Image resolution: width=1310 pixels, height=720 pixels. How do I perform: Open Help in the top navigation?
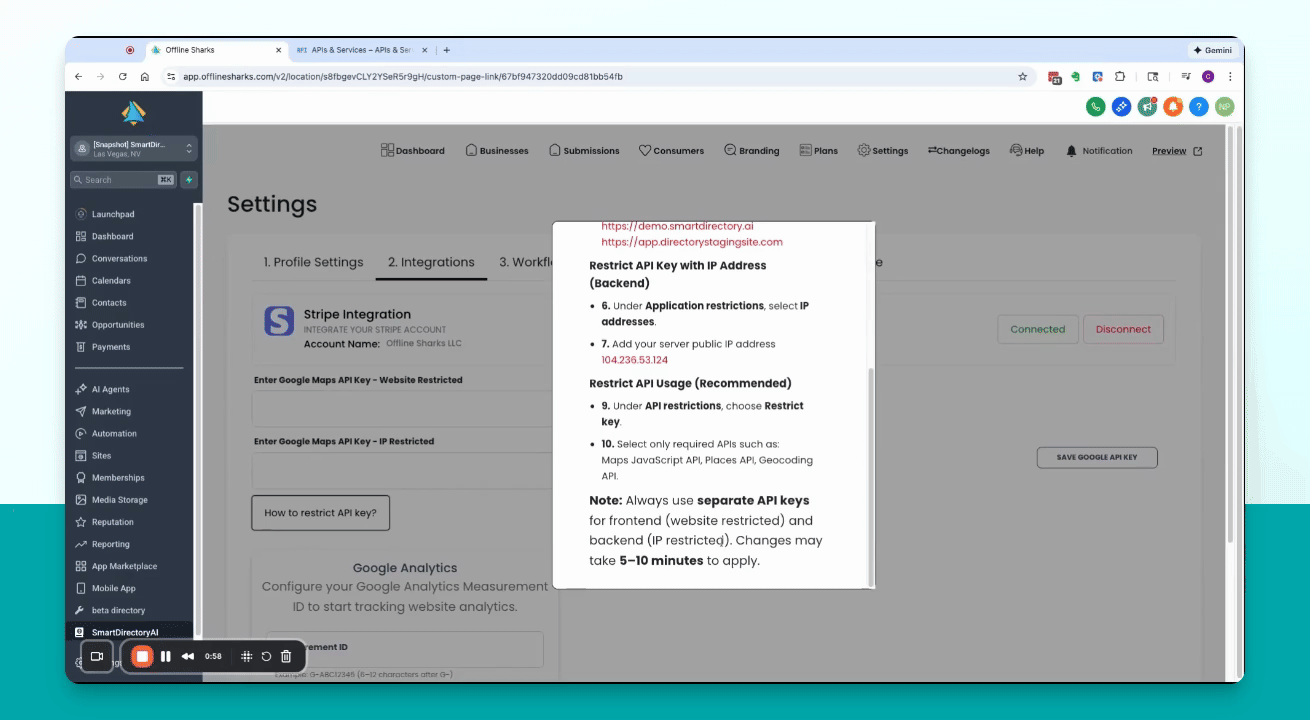pos(1027,150)
